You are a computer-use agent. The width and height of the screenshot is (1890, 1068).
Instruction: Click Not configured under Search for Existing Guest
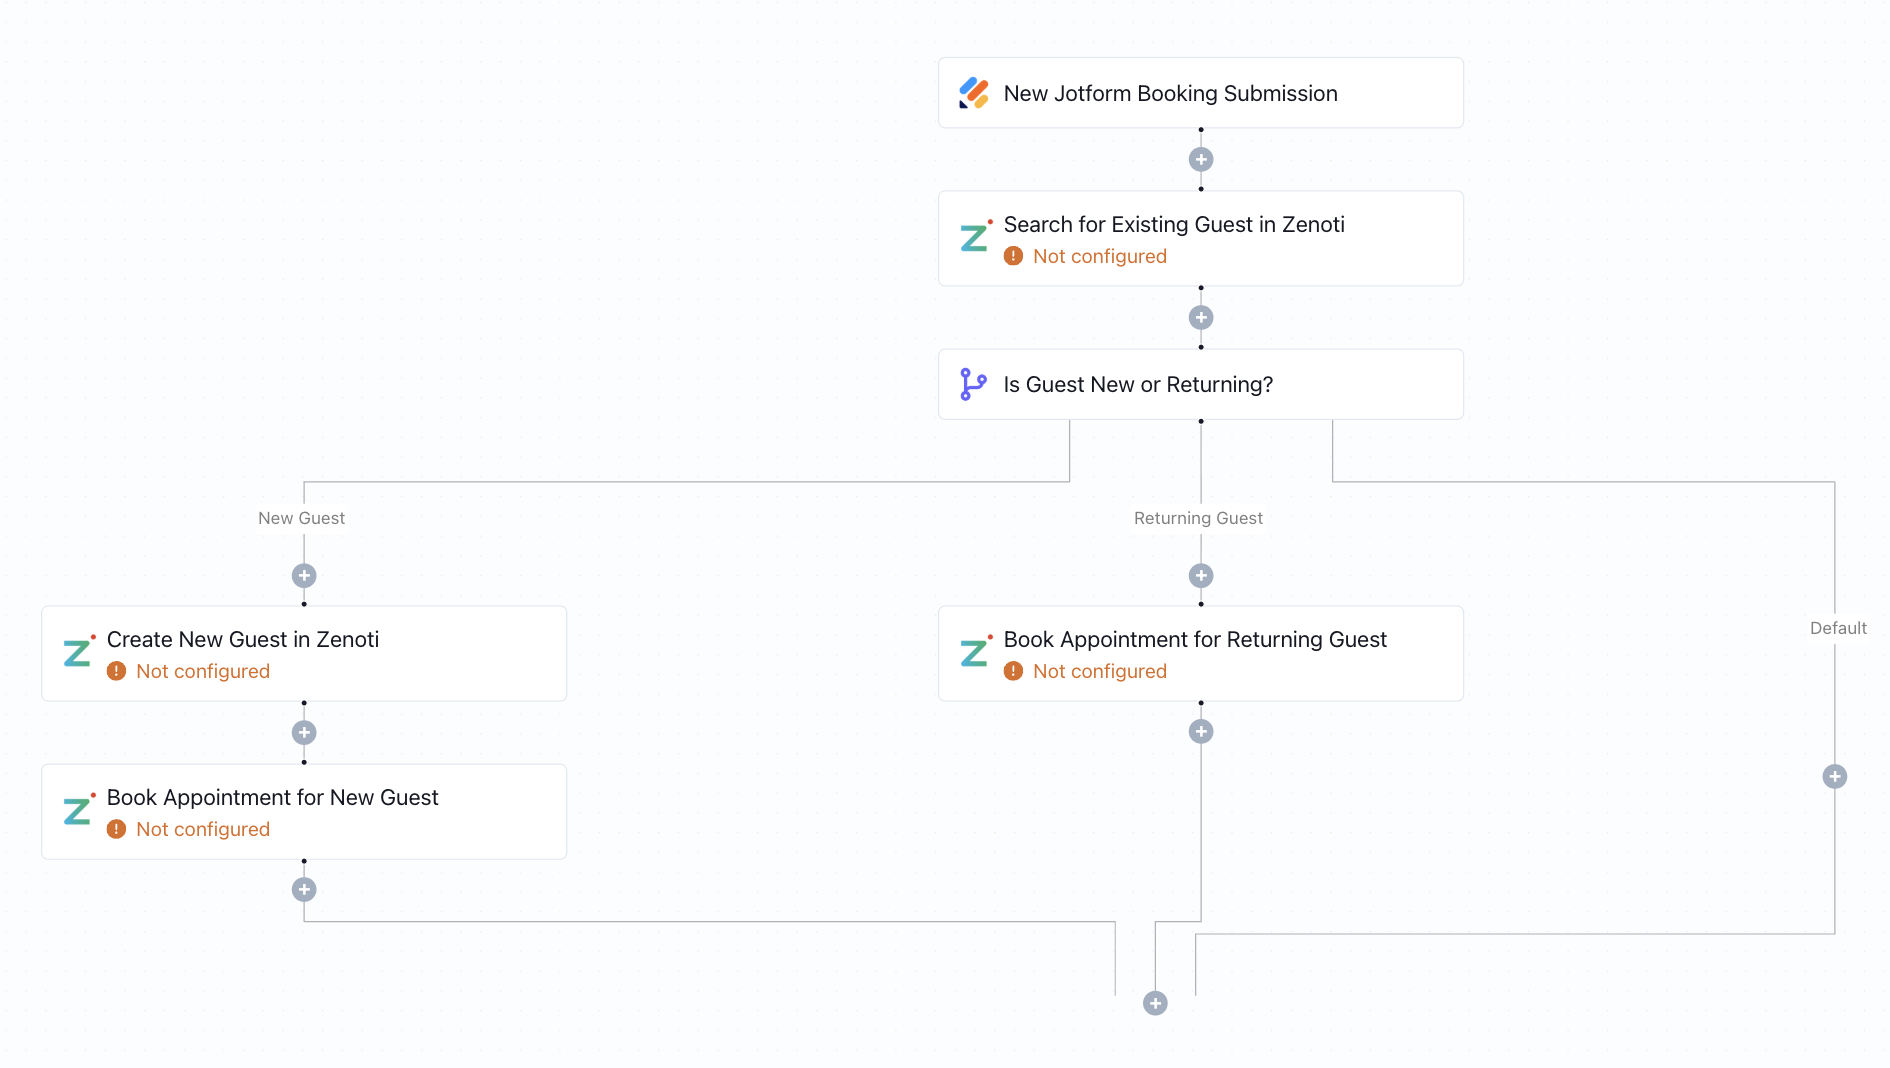point(1099,256)
